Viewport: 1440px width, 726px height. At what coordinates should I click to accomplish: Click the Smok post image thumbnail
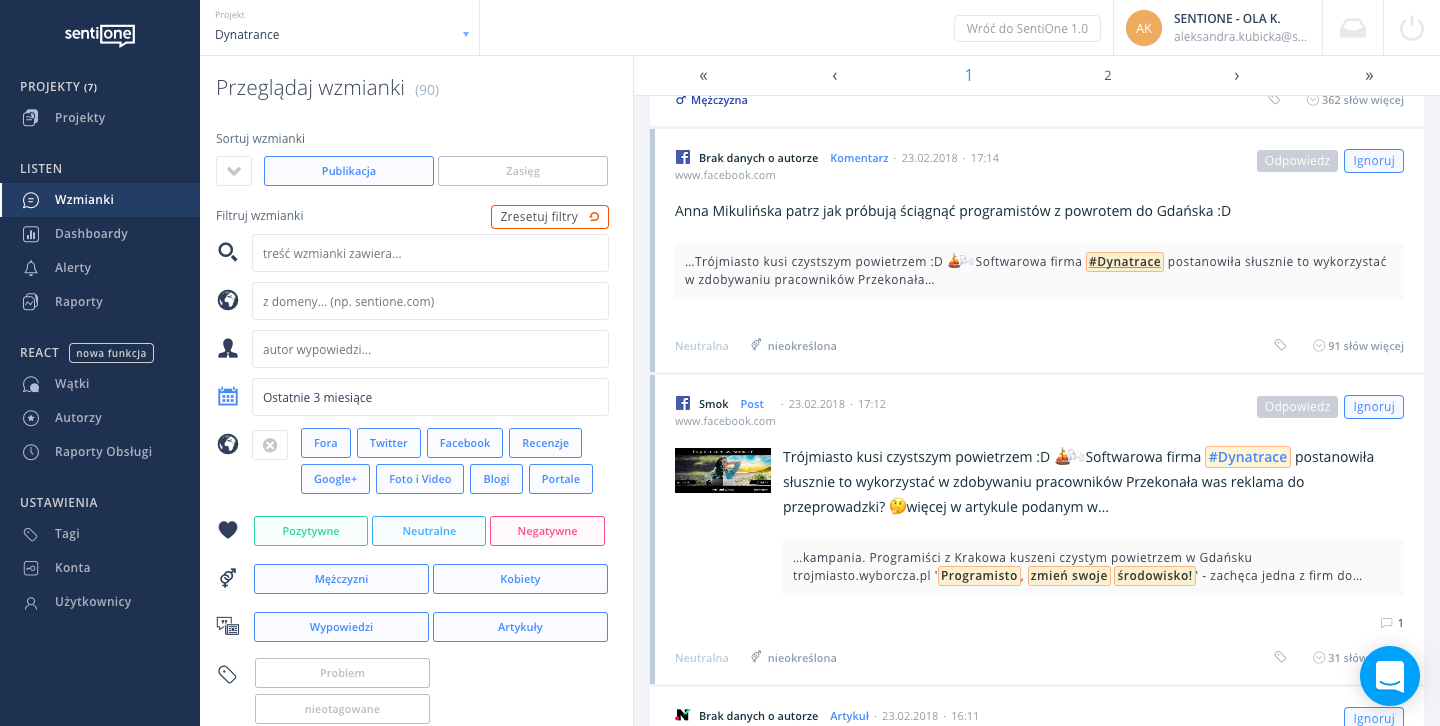722,470
